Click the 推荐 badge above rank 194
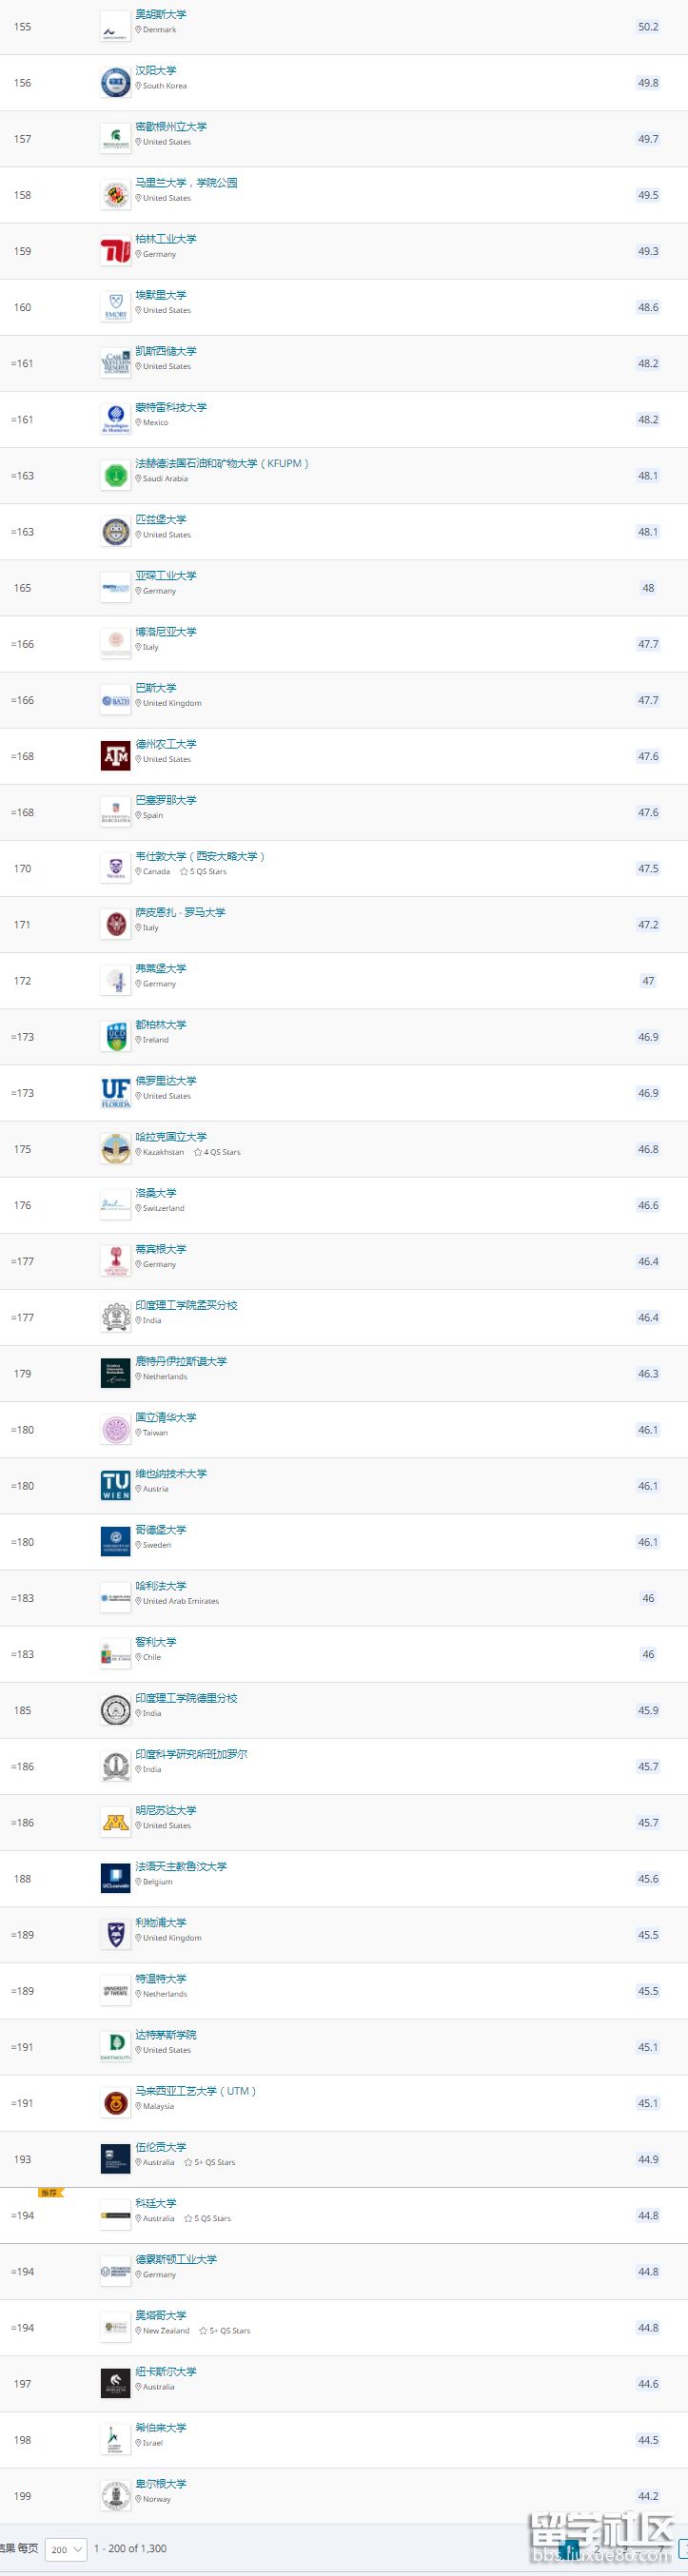Screen dimensions: 688x2576 point(50,2193)
